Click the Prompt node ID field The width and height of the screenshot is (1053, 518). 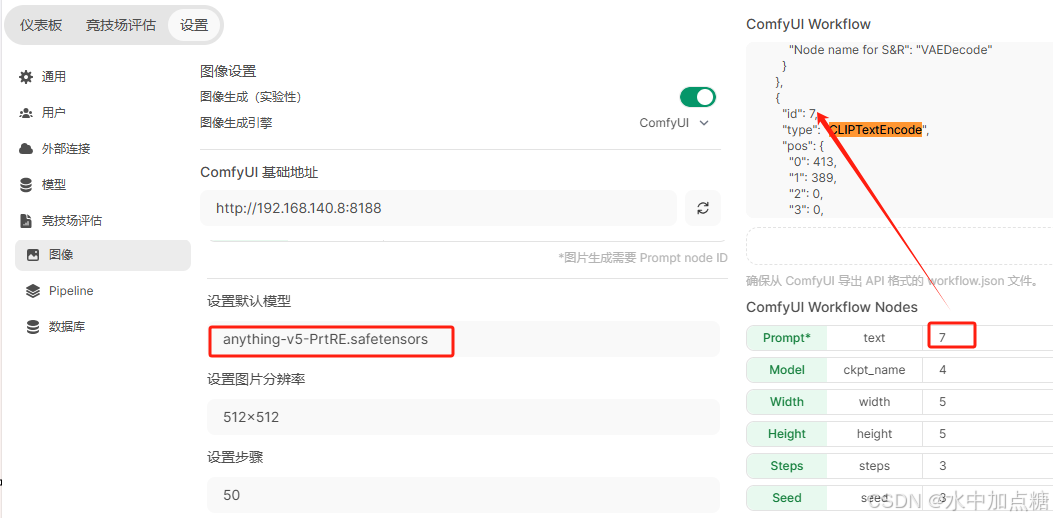987,338
